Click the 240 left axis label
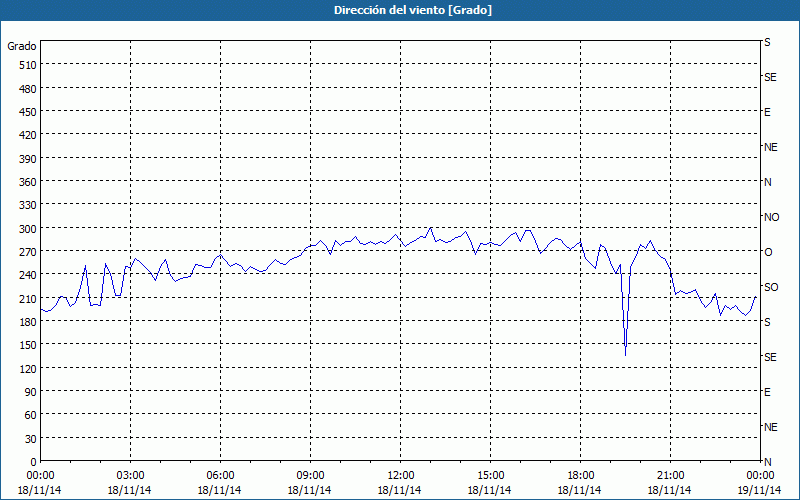The height and width of the screenshot is (500, 800). (28, 275)
